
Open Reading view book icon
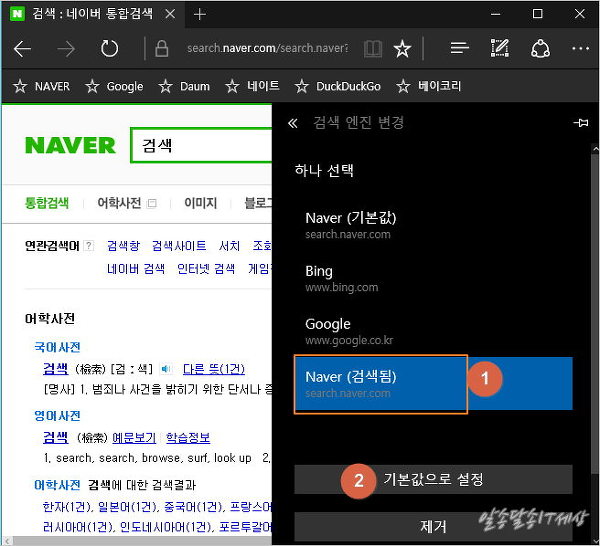372,49
